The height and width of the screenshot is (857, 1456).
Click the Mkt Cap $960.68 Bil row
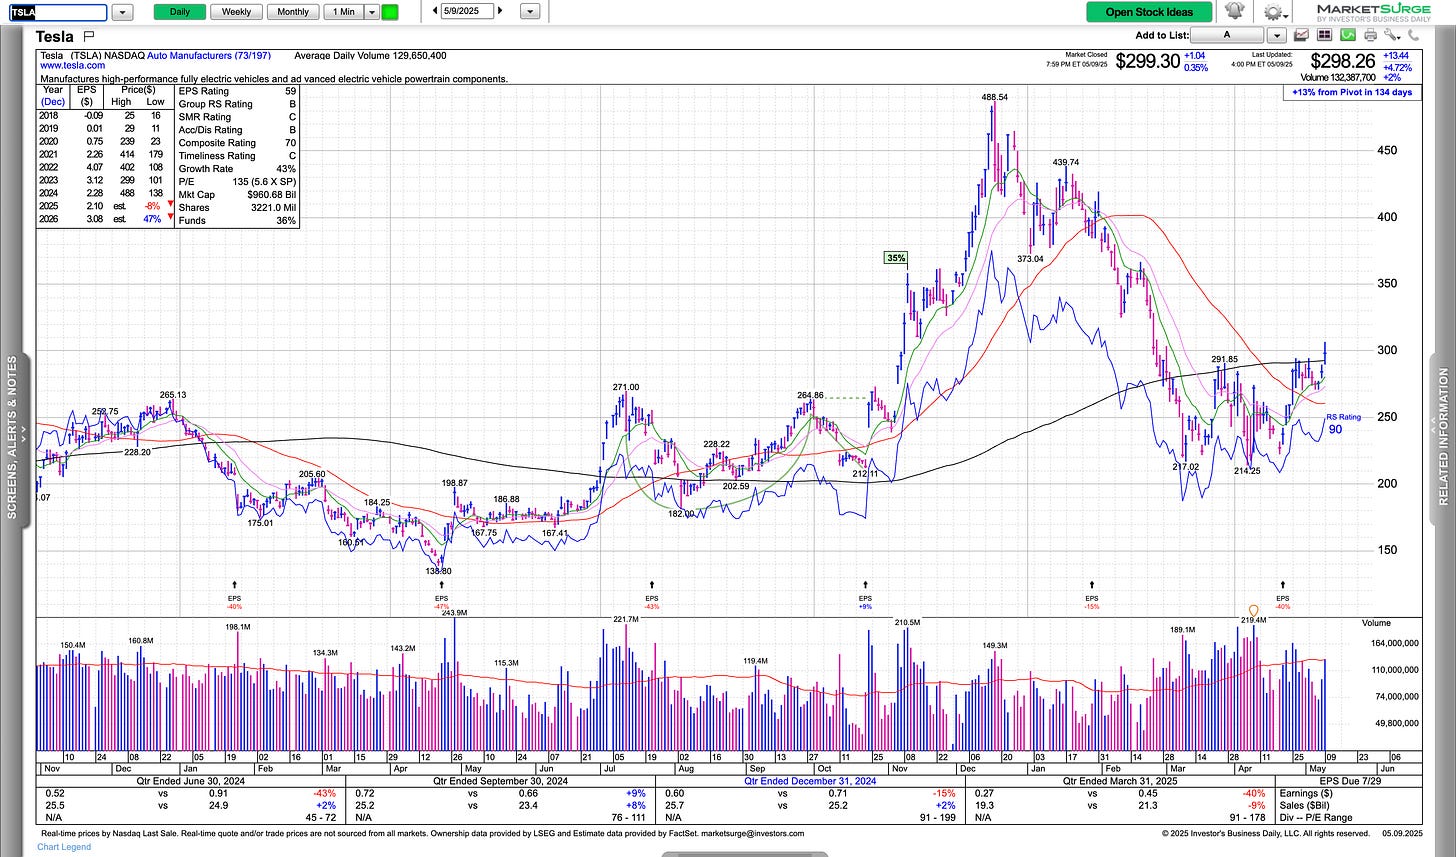237,195
